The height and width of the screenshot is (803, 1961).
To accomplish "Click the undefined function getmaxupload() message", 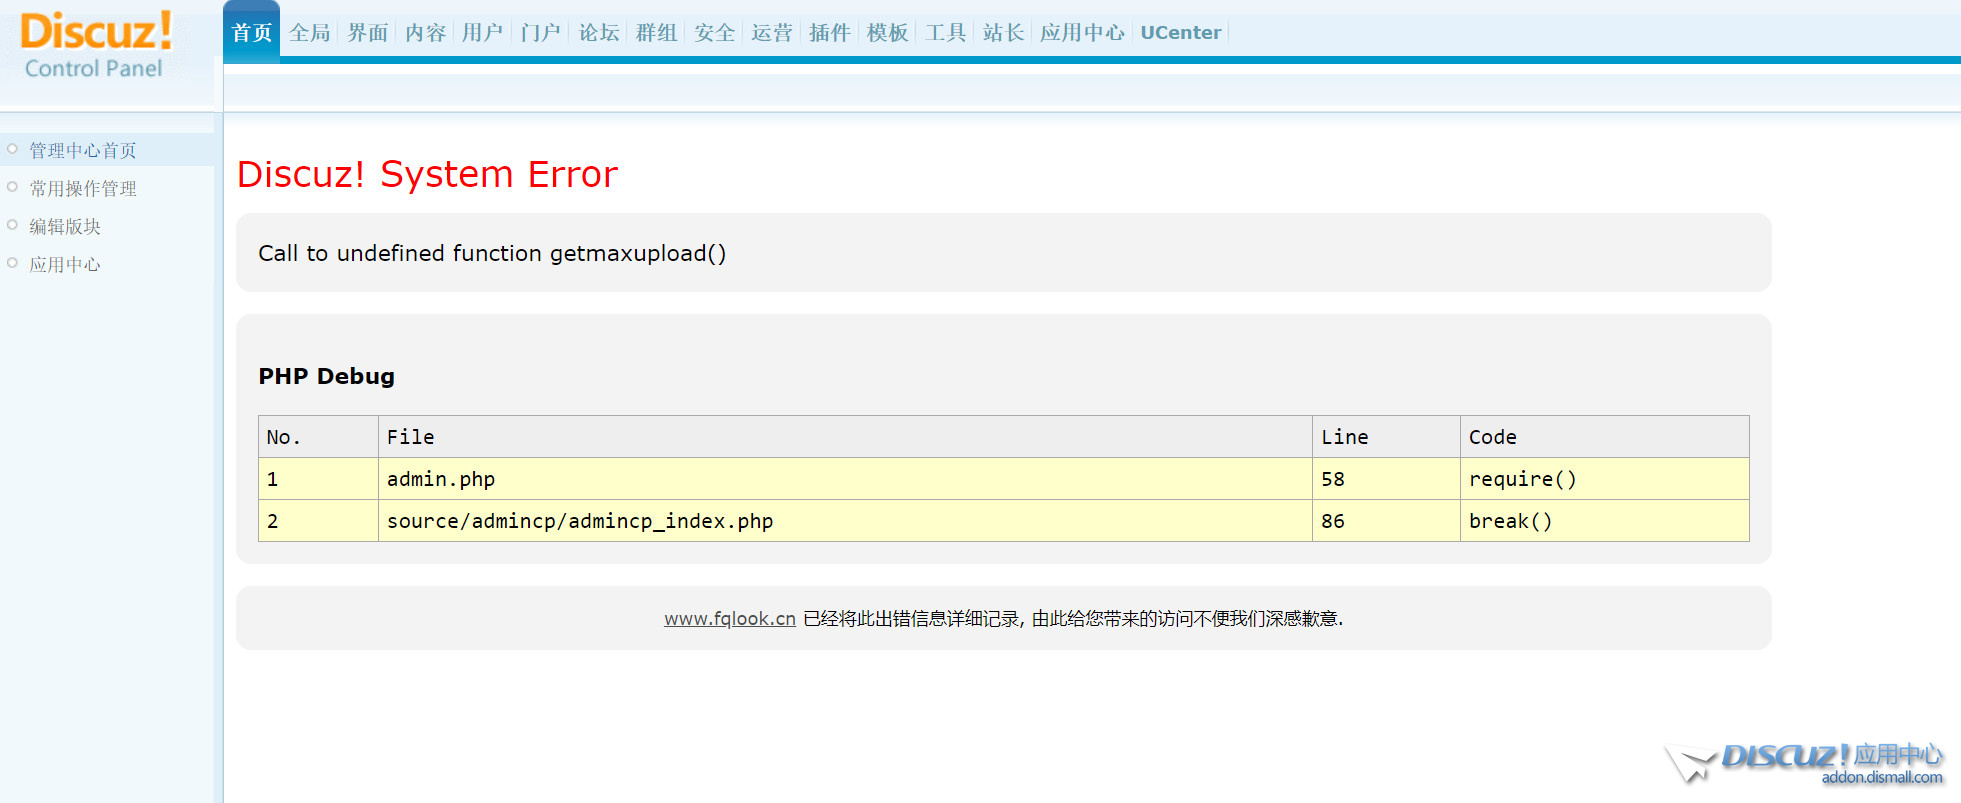I will coord(492,253).
